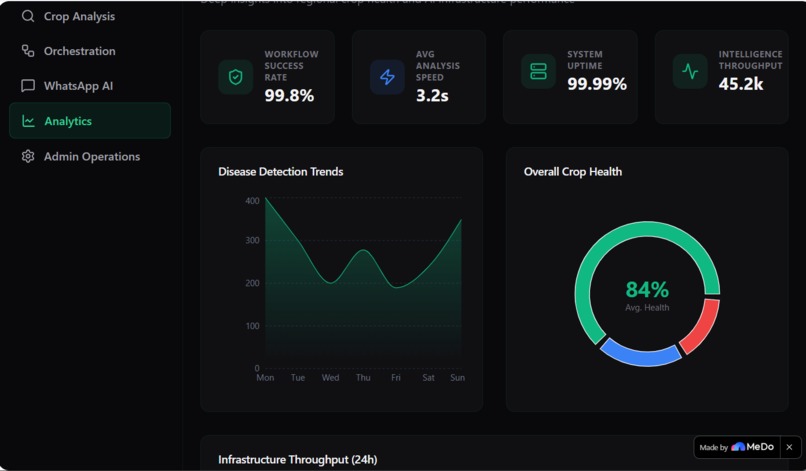Click the 45.2k throughput value
The image size is (806, 471).
pyautogui.click(x=741, y=83)
